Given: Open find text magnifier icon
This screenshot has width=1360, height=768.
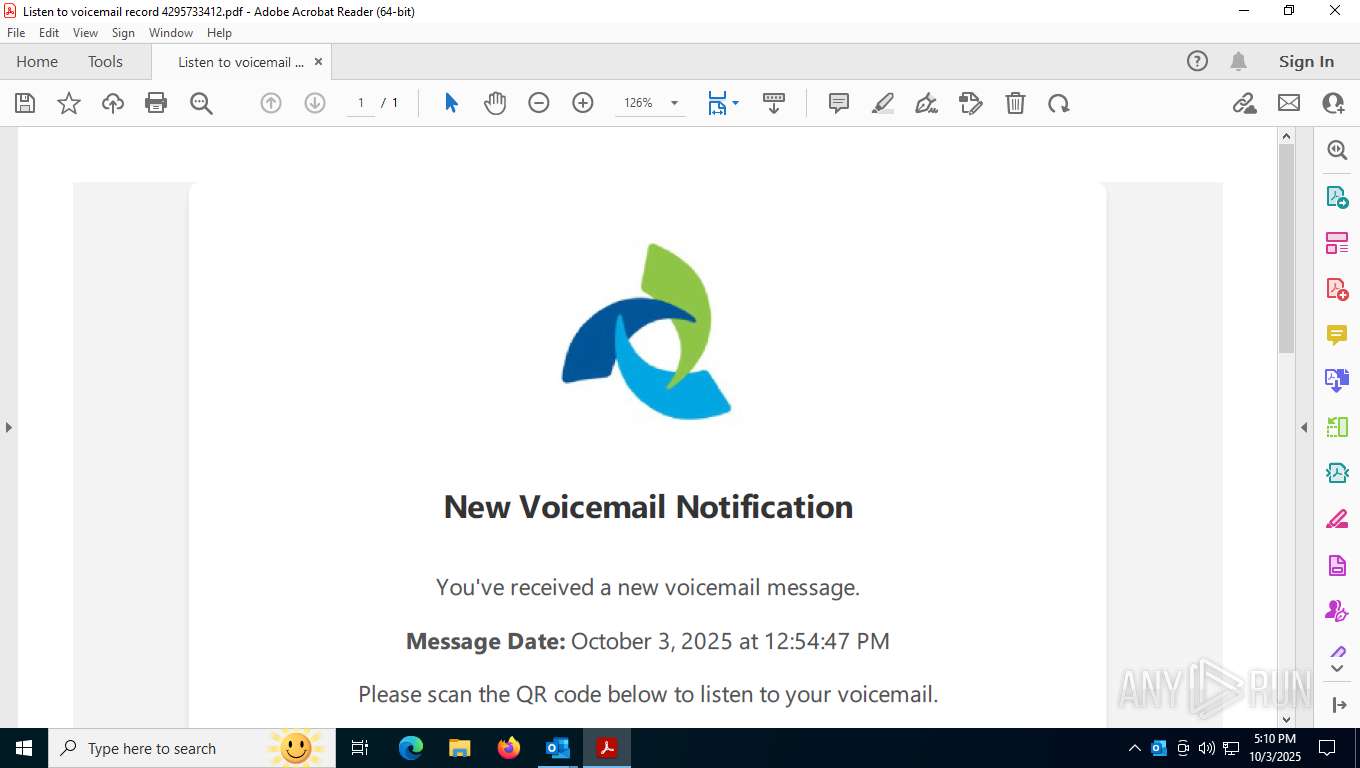Looking at the screenshot, I should point(201,103).
